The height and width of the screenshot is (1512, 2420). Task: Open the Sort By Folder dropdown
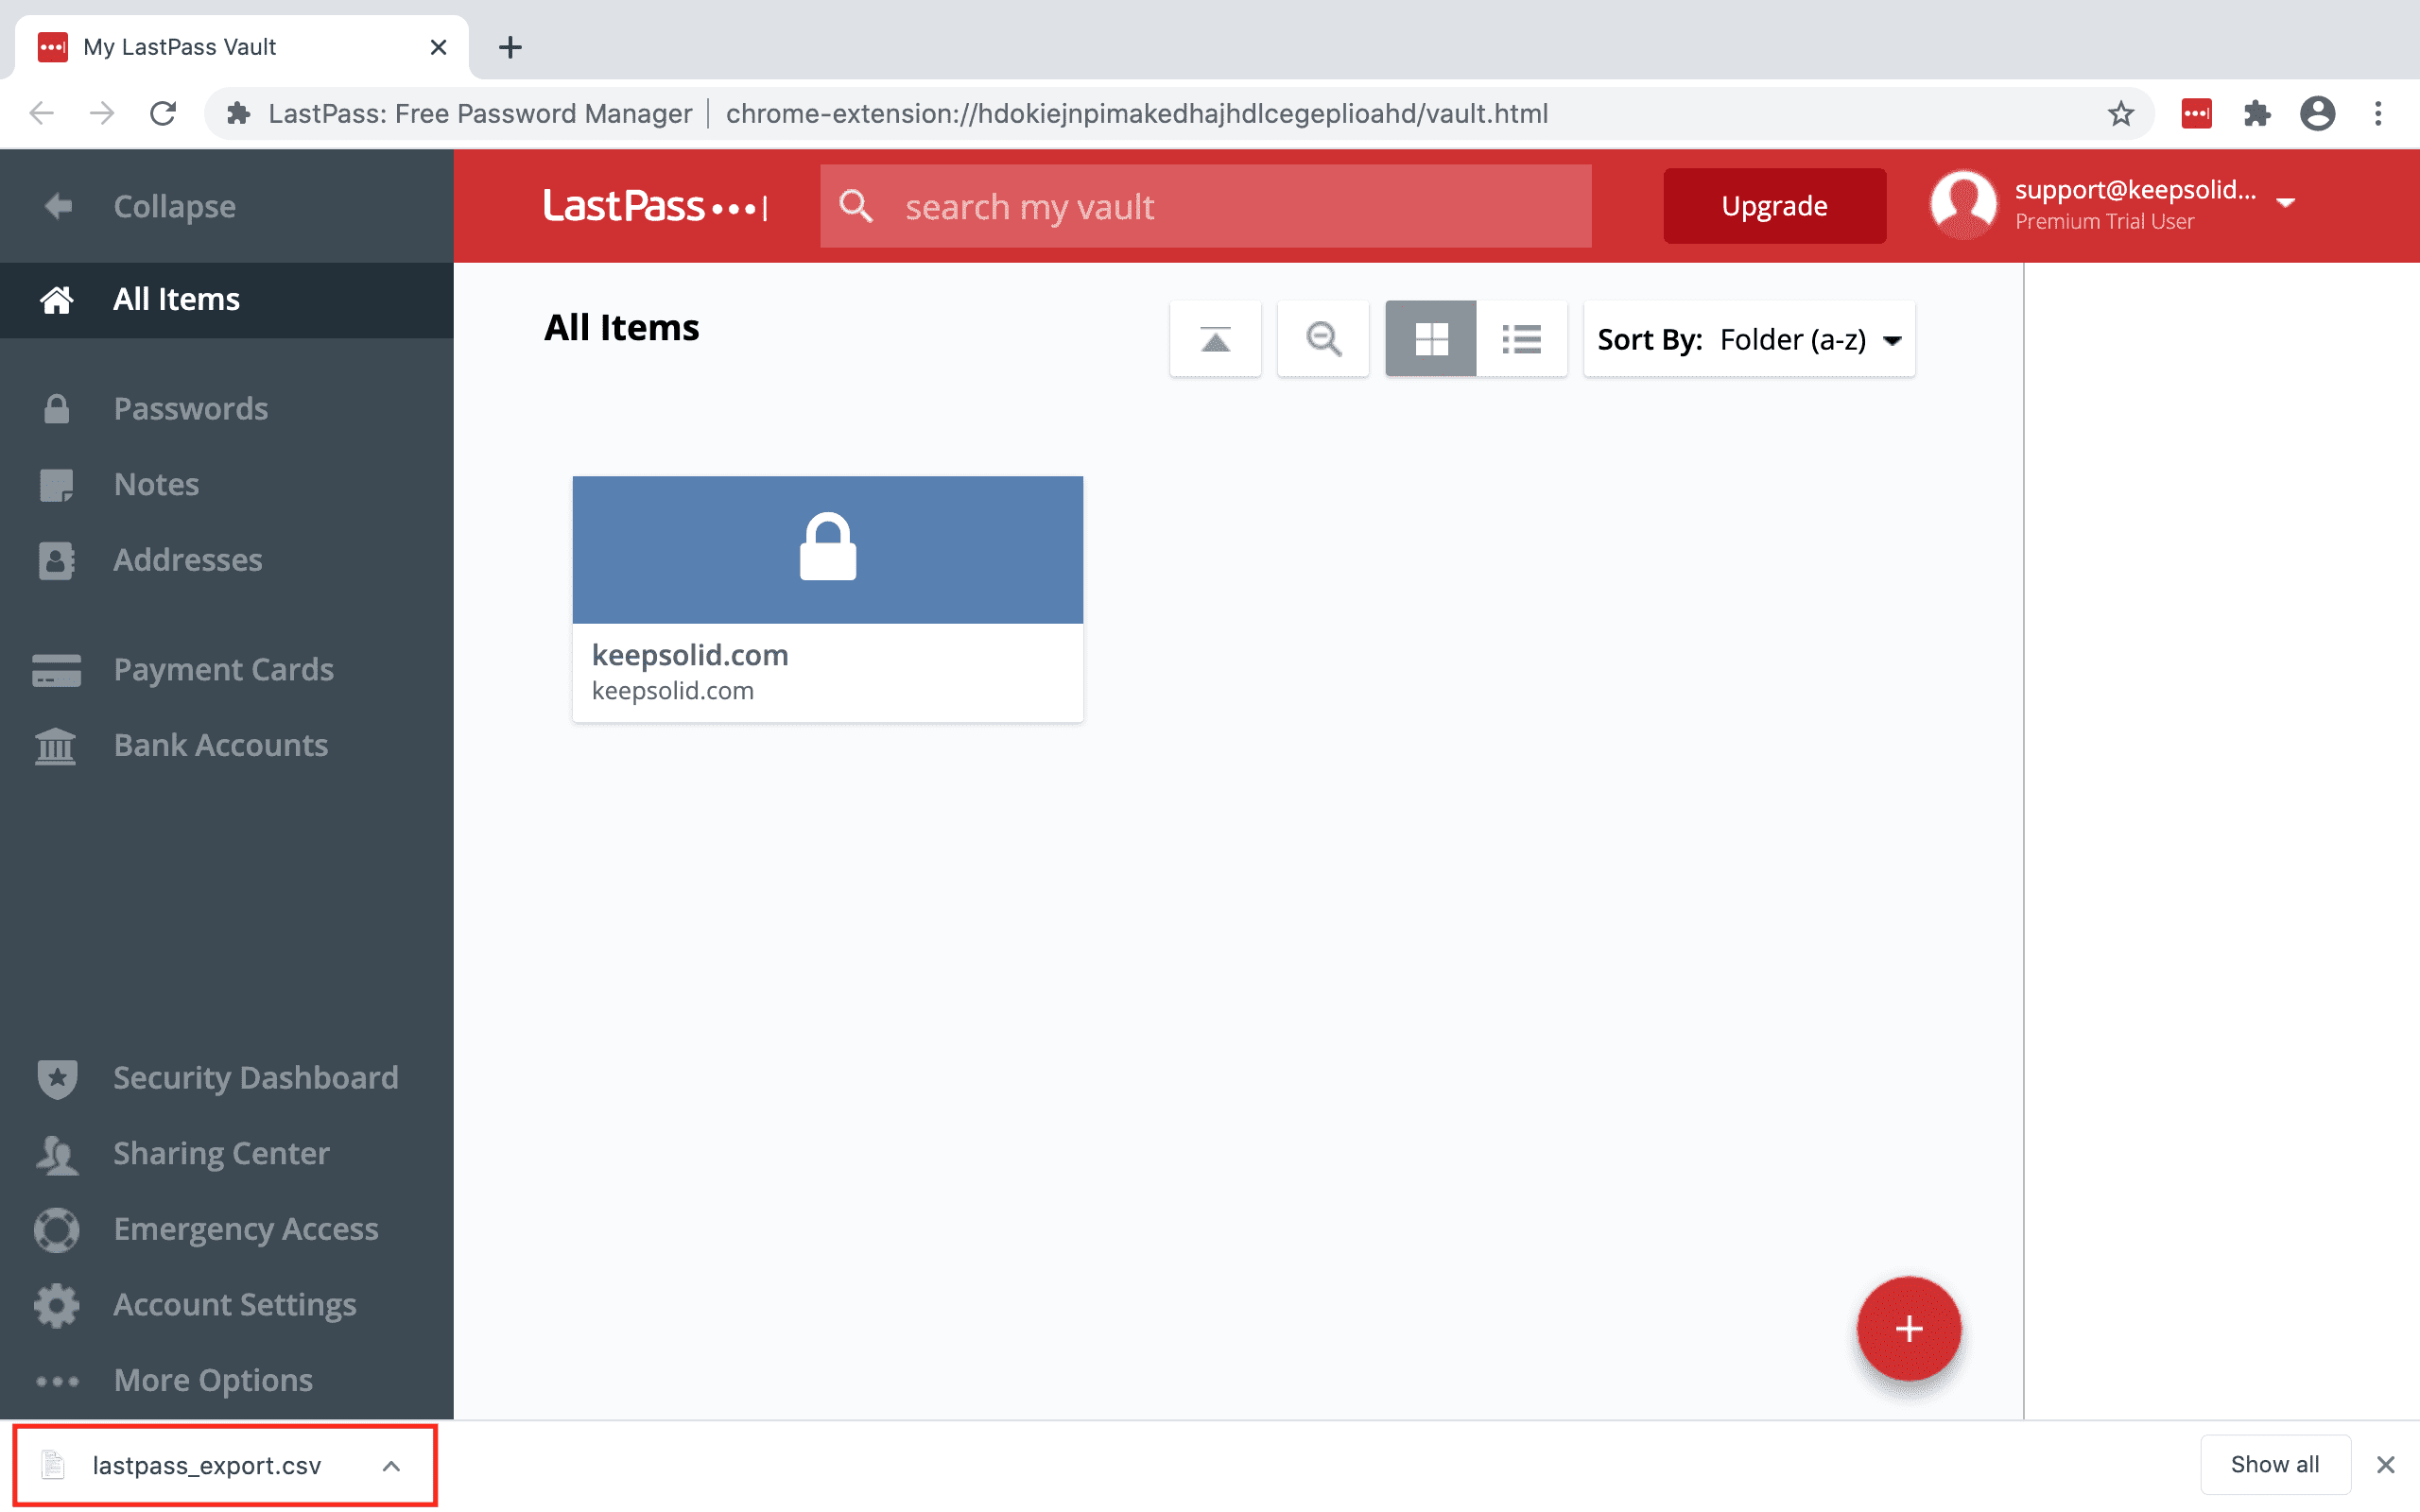[1748, 340]
